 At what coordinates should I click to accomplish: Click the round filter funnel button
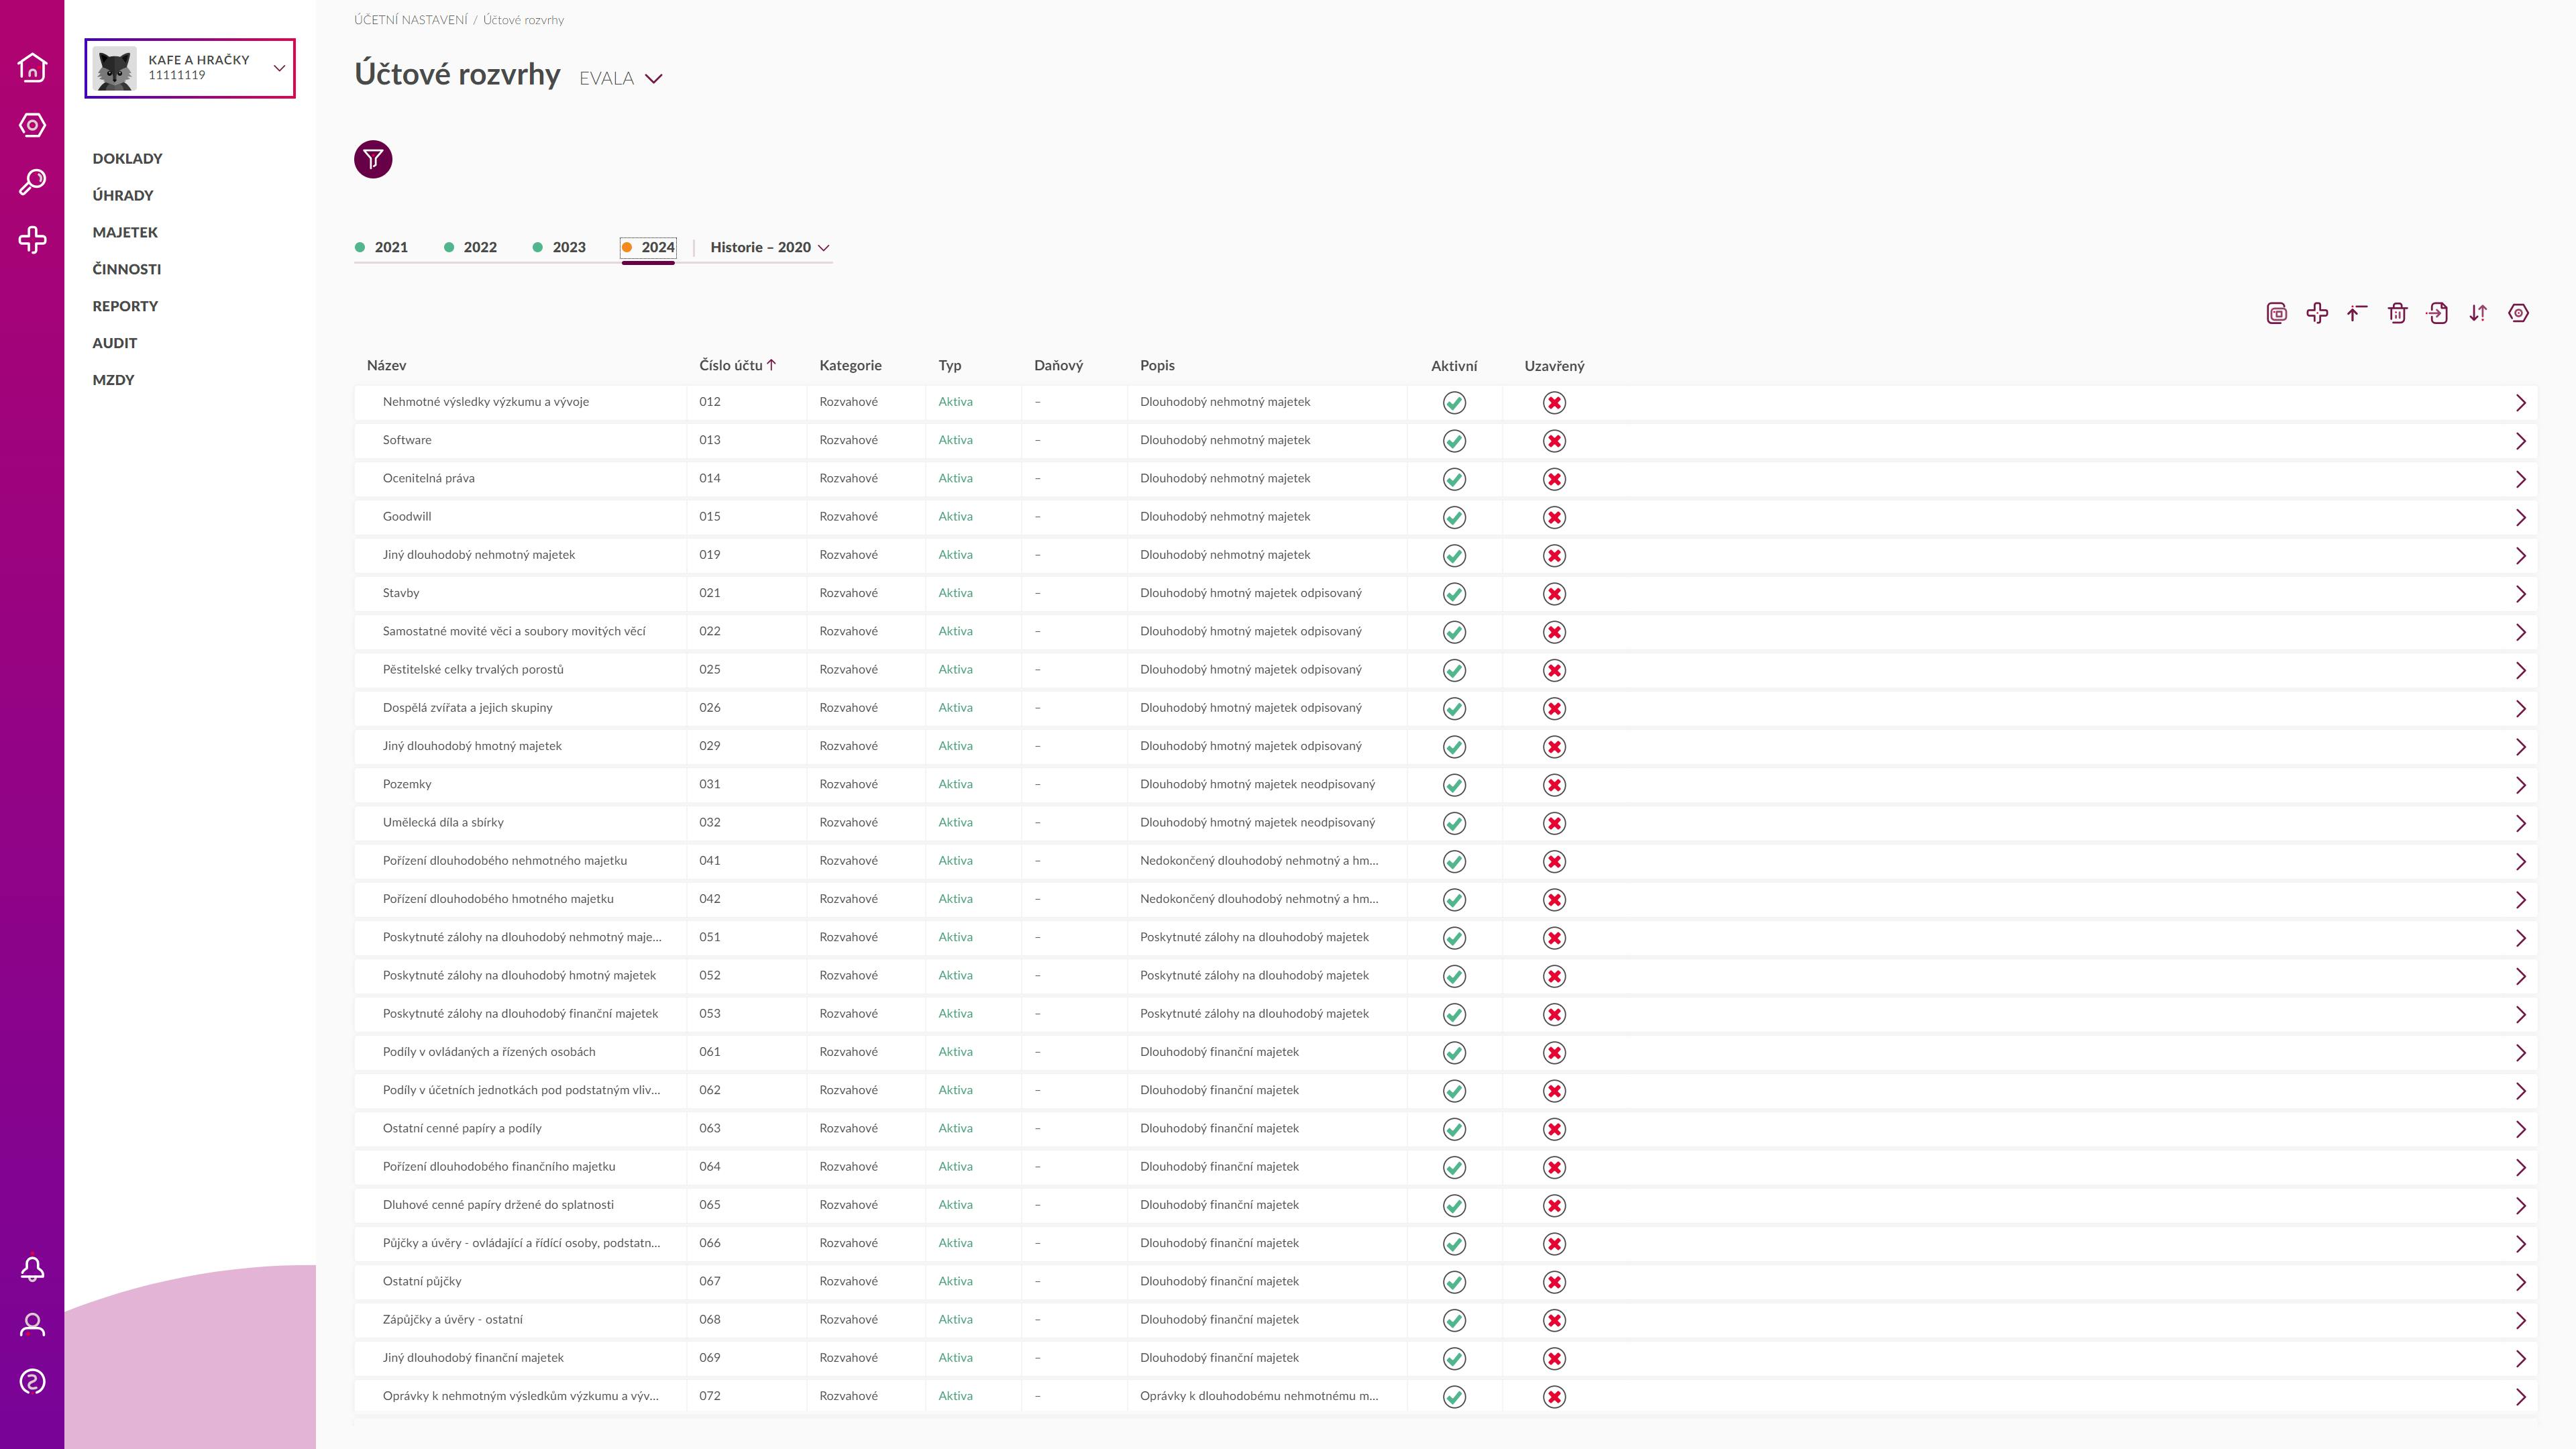click(373, 159)
